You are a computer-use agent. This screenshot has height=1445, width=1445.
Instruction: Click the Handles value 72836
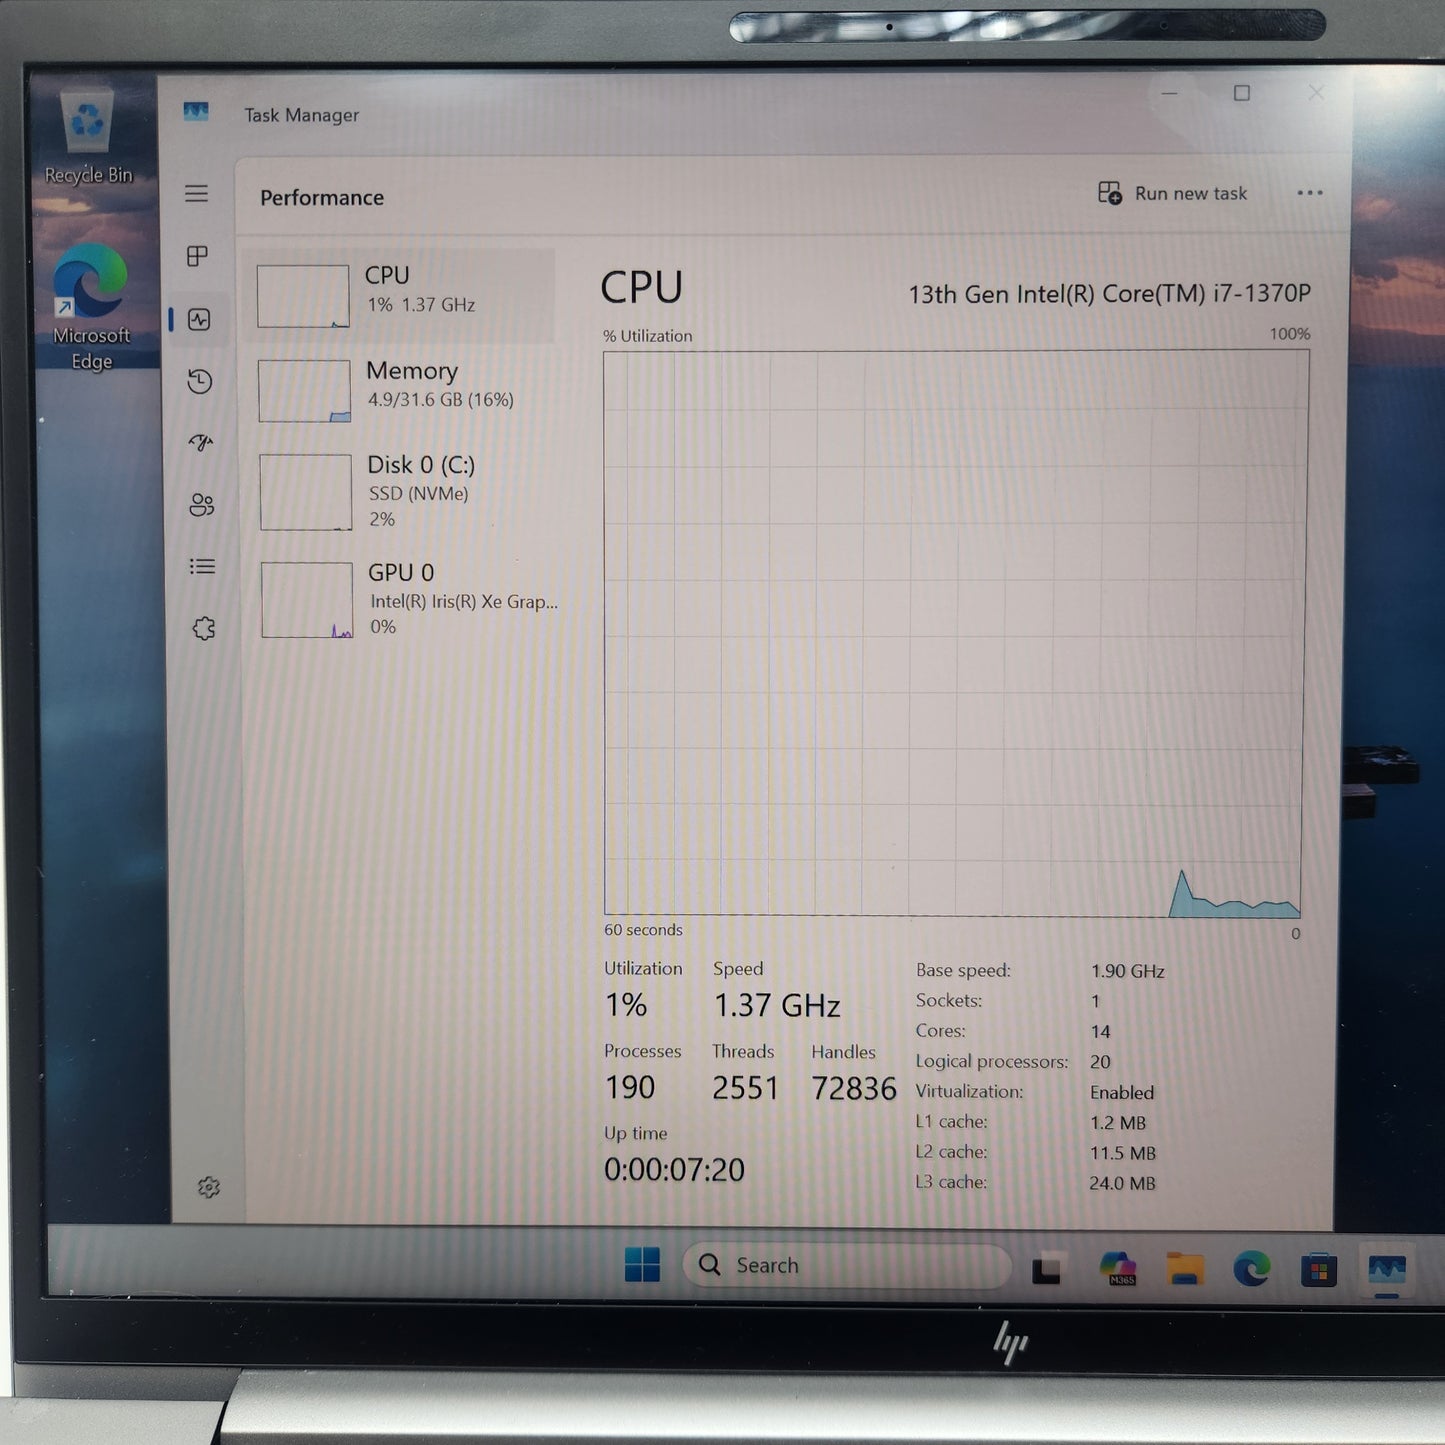[x=854, y=1088]
